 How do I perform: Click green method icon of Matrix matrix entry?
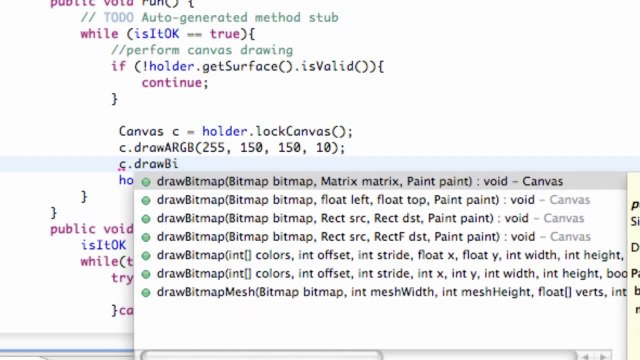coord(146,182)
